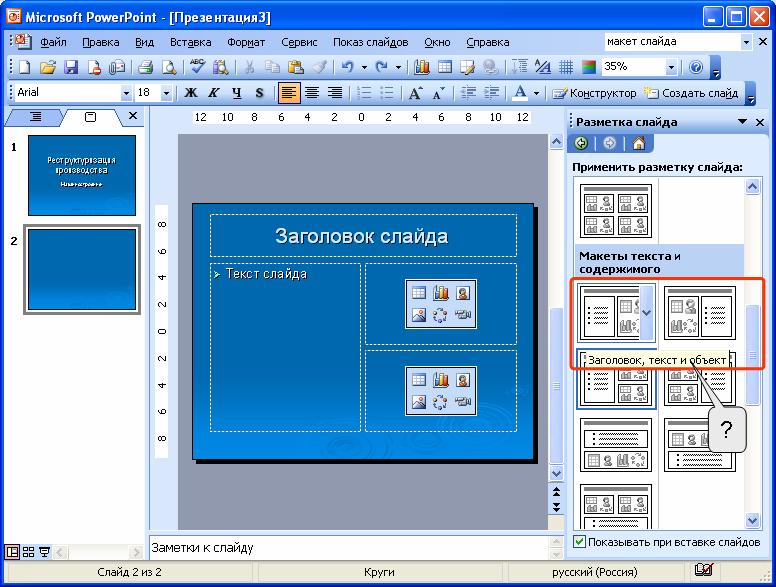Image resolution: width=776 pixels, height=587 pixels.
Task: Uncheck Показывать при вставке слайдов
Action: click(580, 541)
